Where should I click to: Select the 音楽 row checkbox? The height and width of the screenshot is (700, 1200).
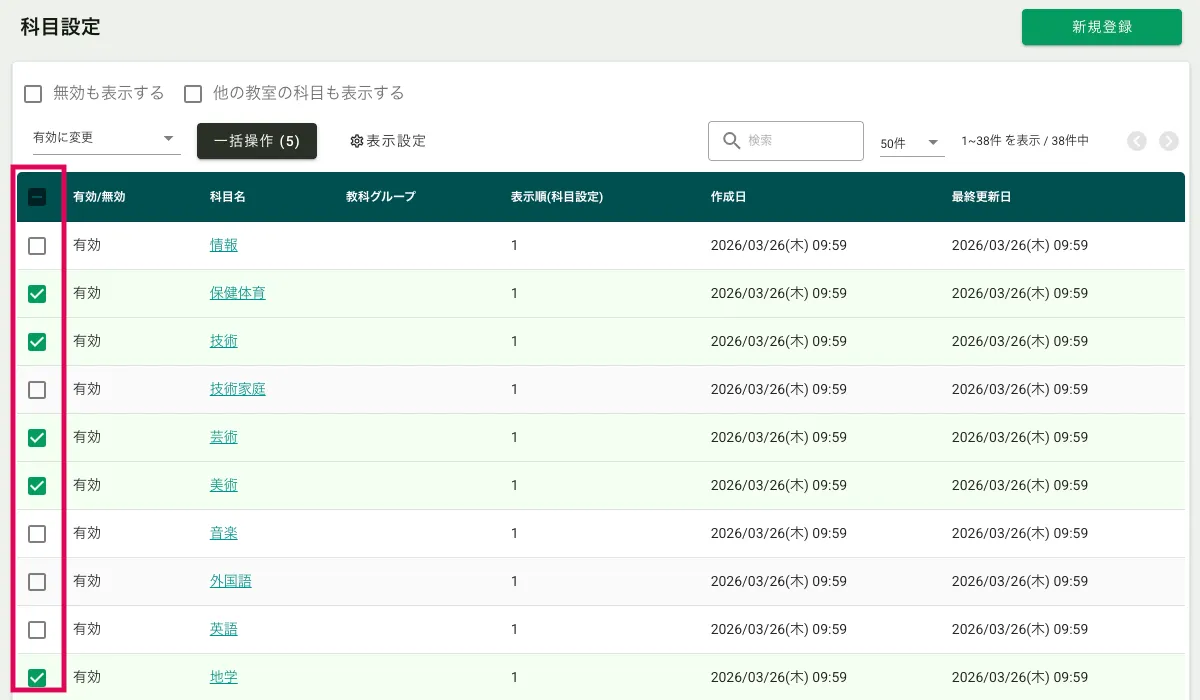tap(37, 534)
